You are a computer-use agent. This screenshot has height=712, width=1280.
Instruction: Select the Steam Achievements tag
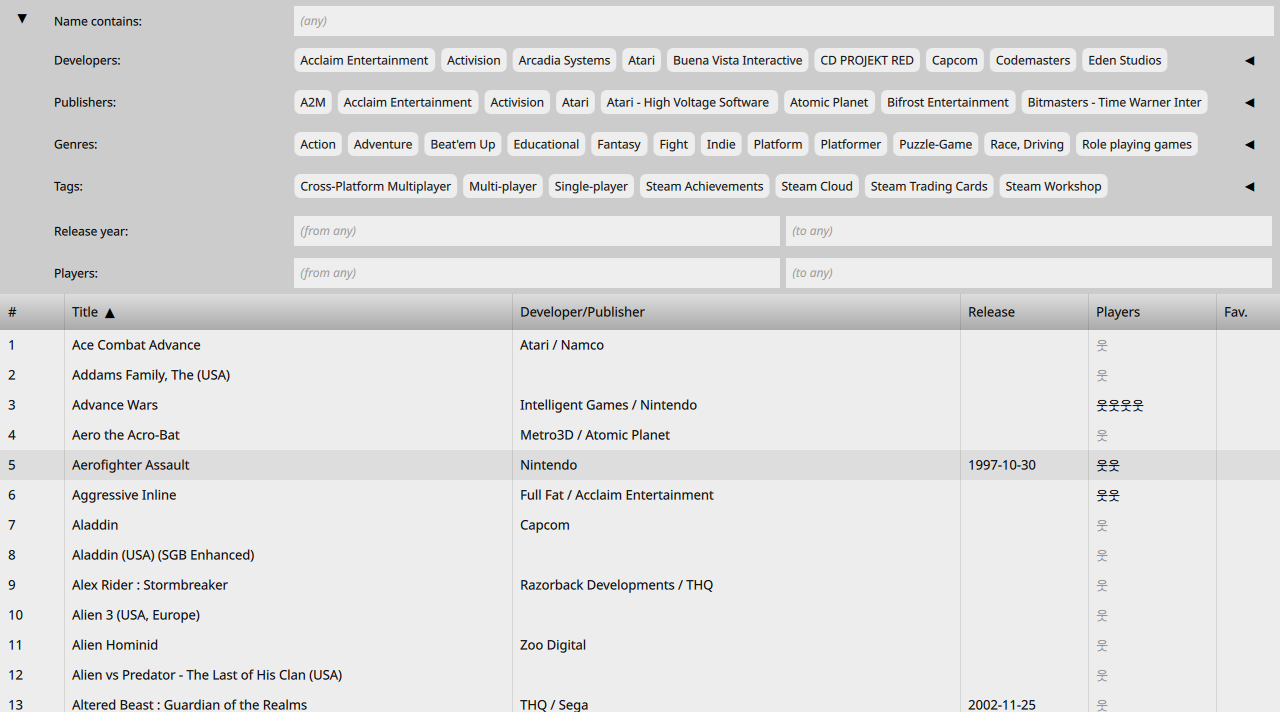(705, 186)
